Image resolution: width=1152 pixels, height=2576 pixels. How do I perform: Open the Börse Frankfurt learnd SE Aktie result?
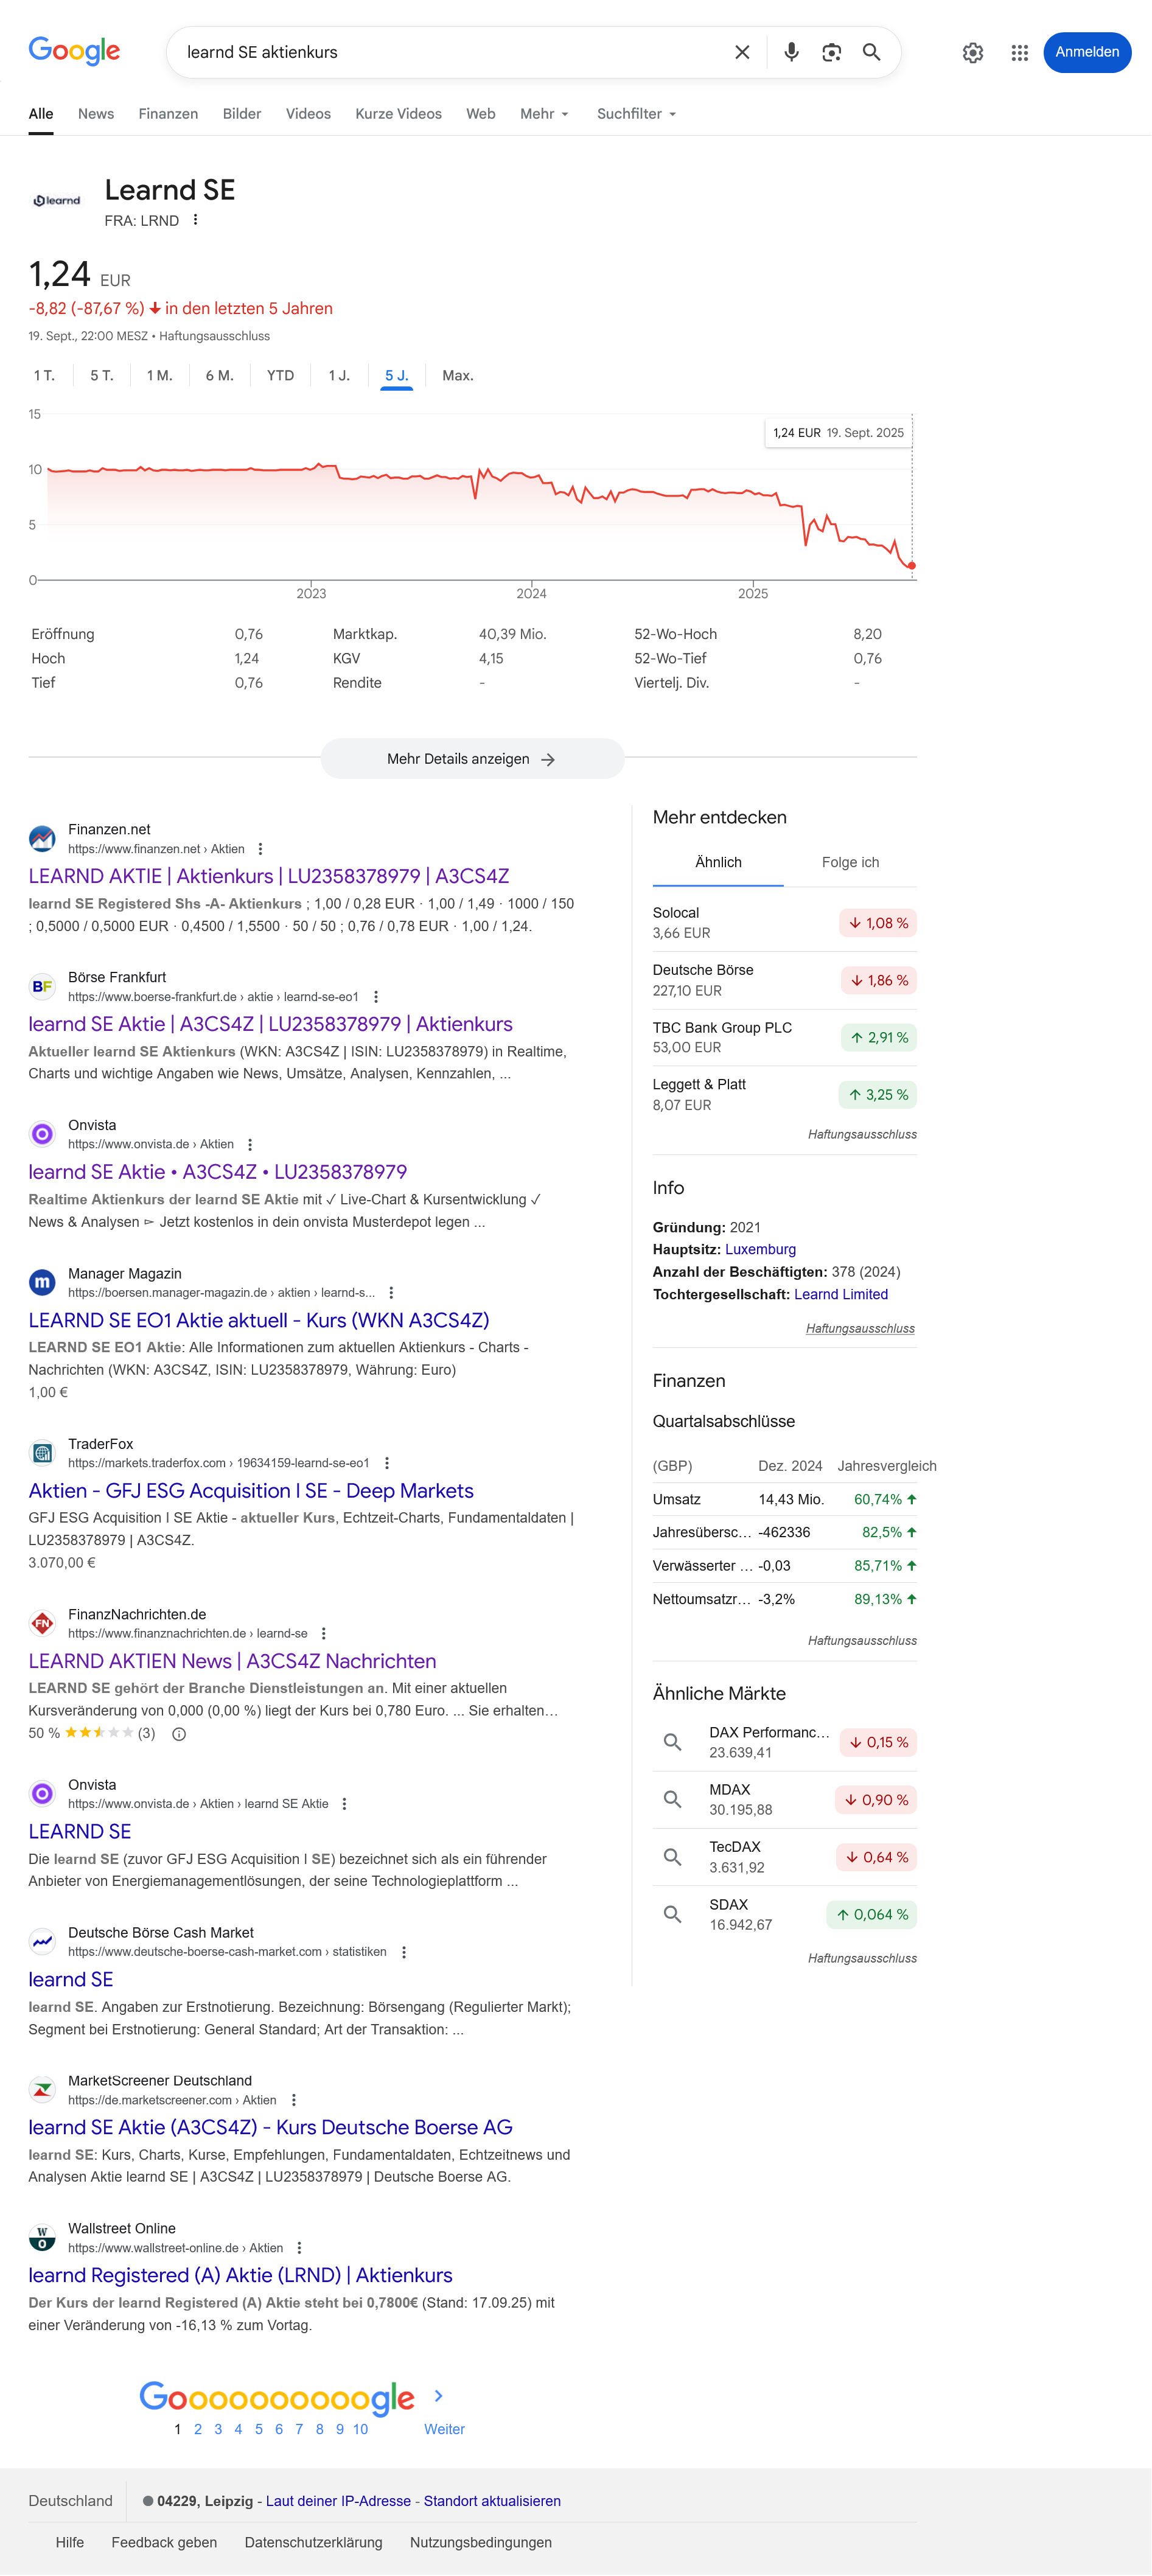pyautogui.click(x=270, y=1024)
